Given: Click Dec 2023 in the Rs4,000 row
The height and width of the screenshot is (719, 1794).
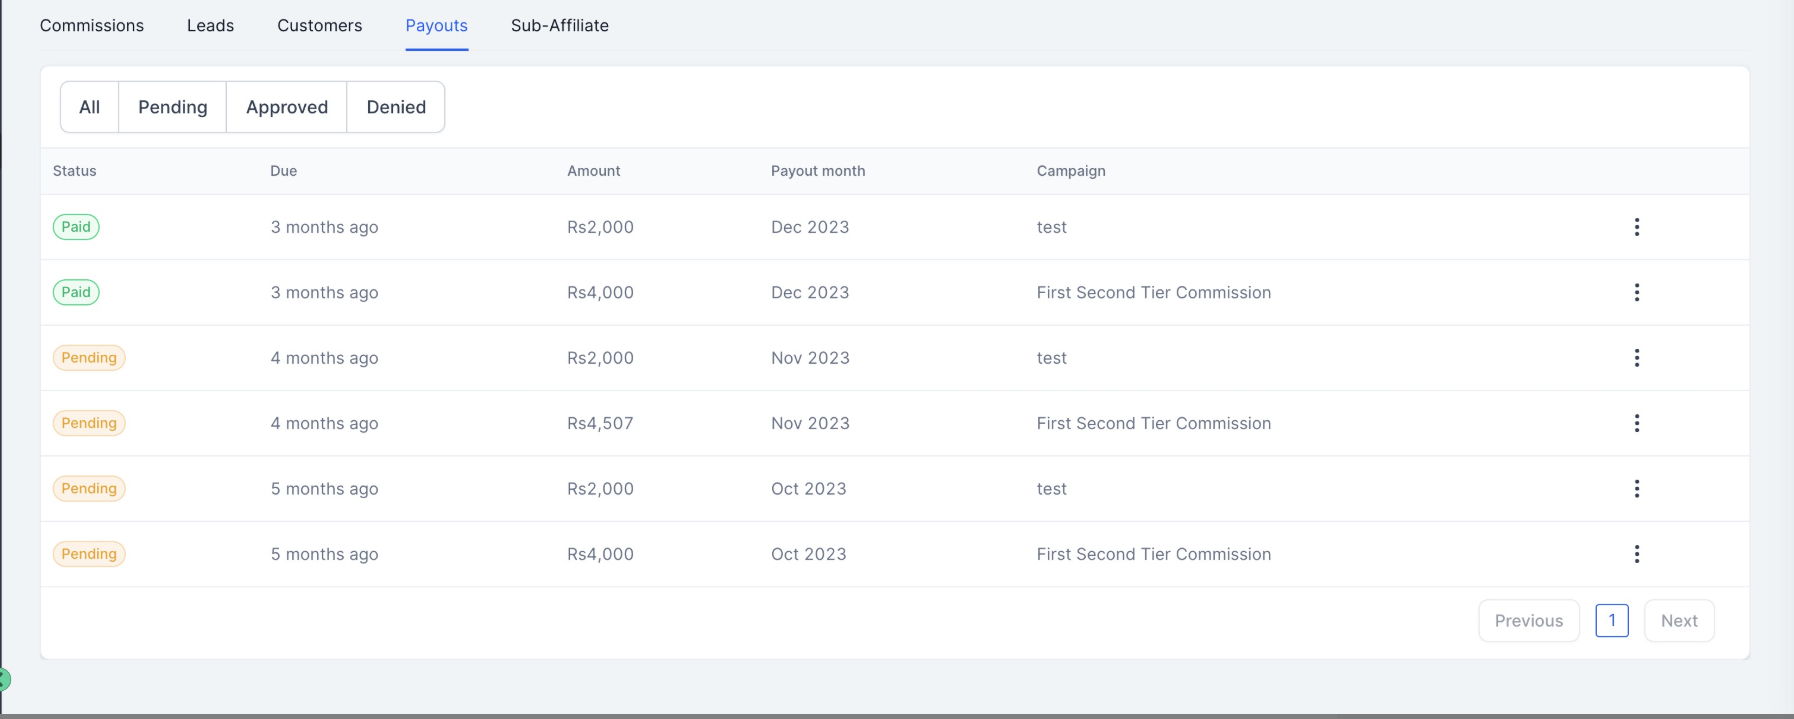Looking at the screenshot, I should tap(810, 292).
